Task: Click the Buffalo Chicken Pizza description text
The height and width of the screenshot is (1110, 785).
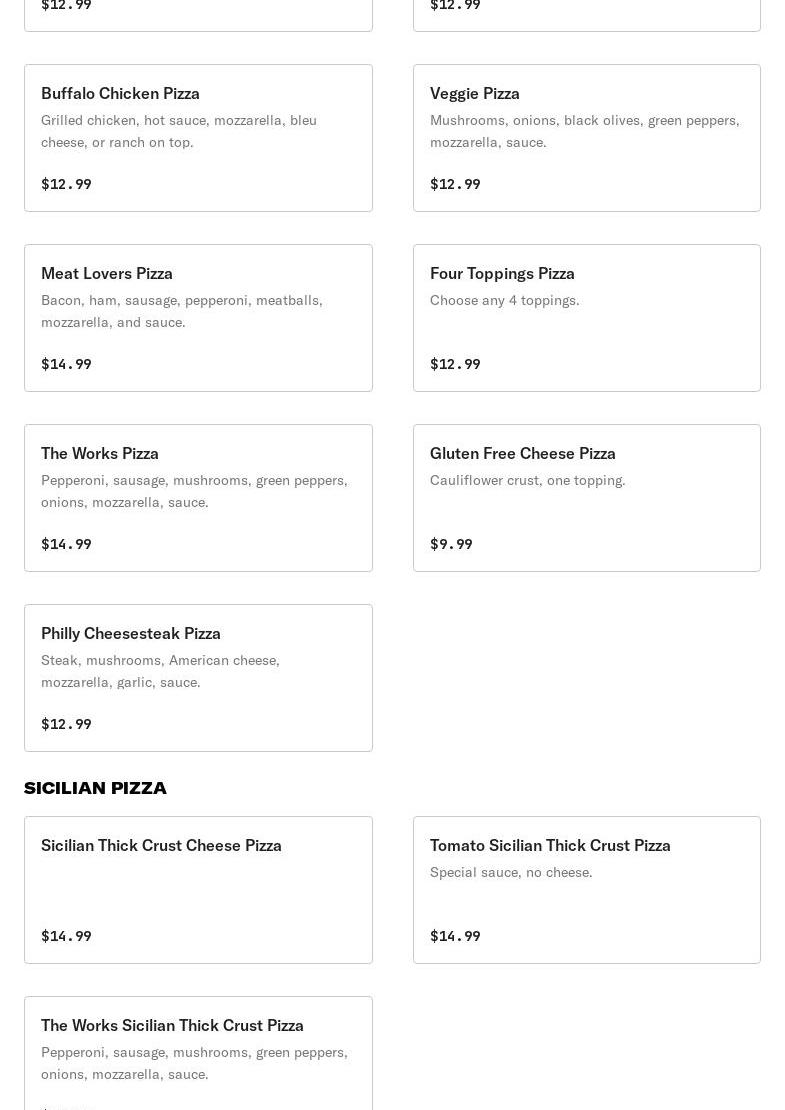Action: [179, 131]
